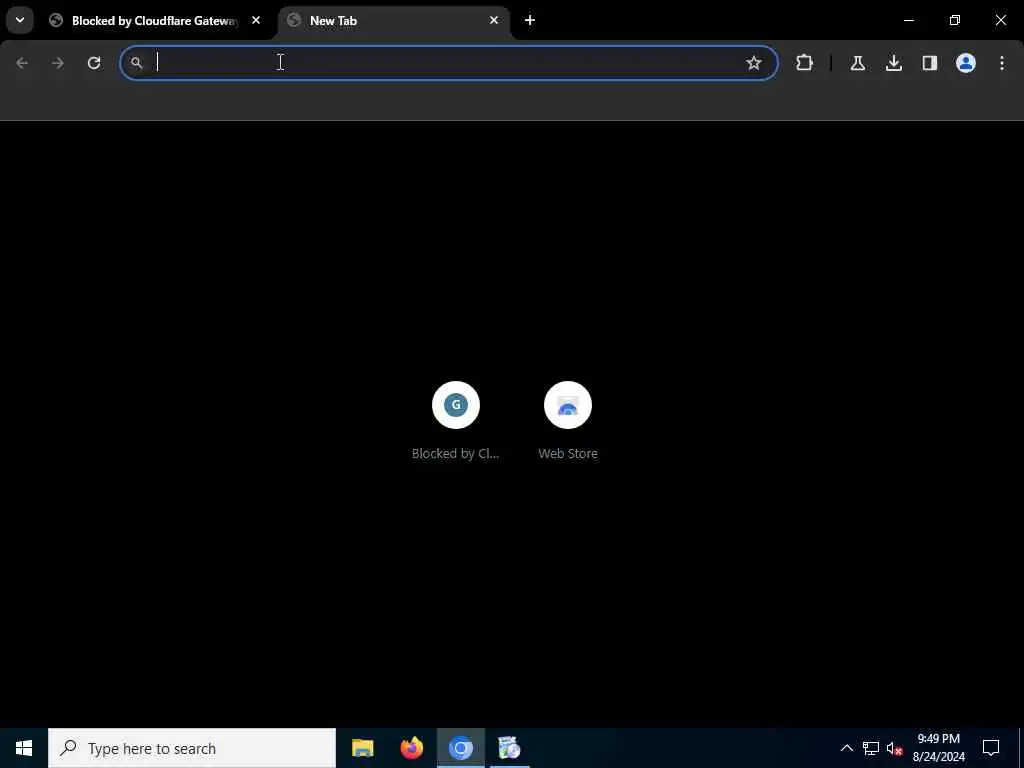Open a new tab with plus button
Image resolution: width=1024 pixels, height=768 pixels.
530,20
